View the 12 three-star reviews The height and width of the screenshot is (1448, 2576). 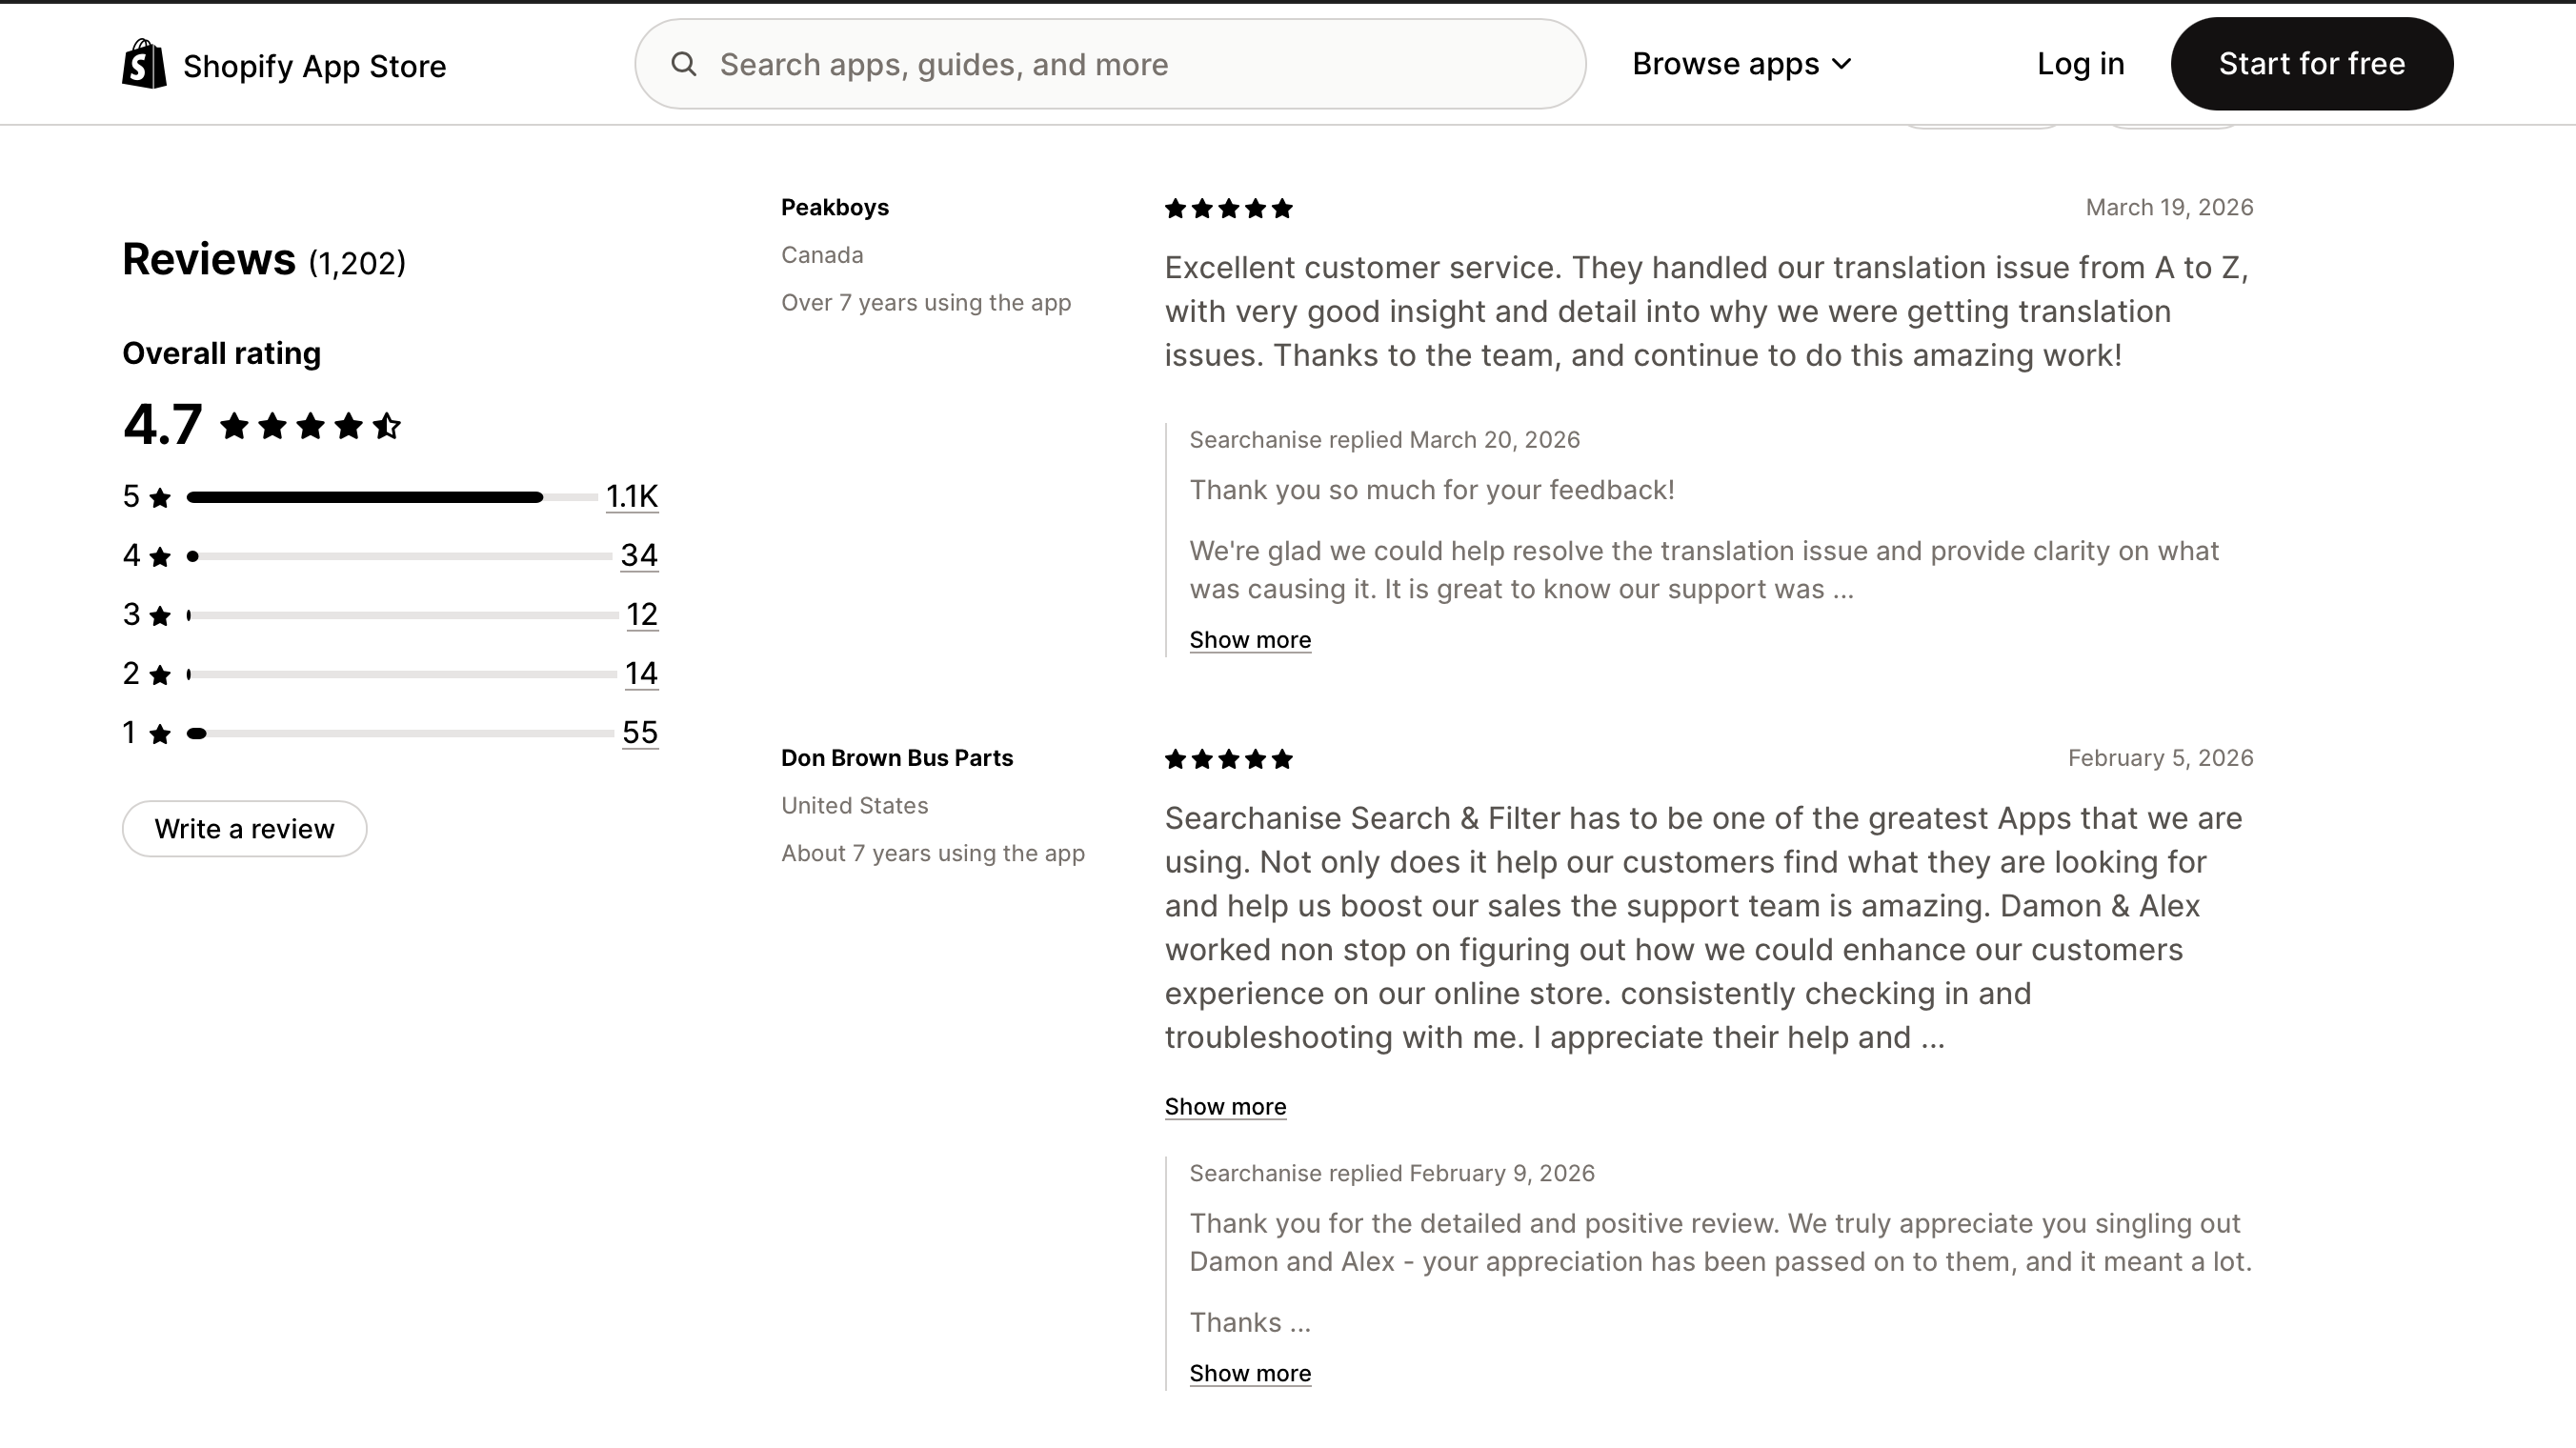642,615
